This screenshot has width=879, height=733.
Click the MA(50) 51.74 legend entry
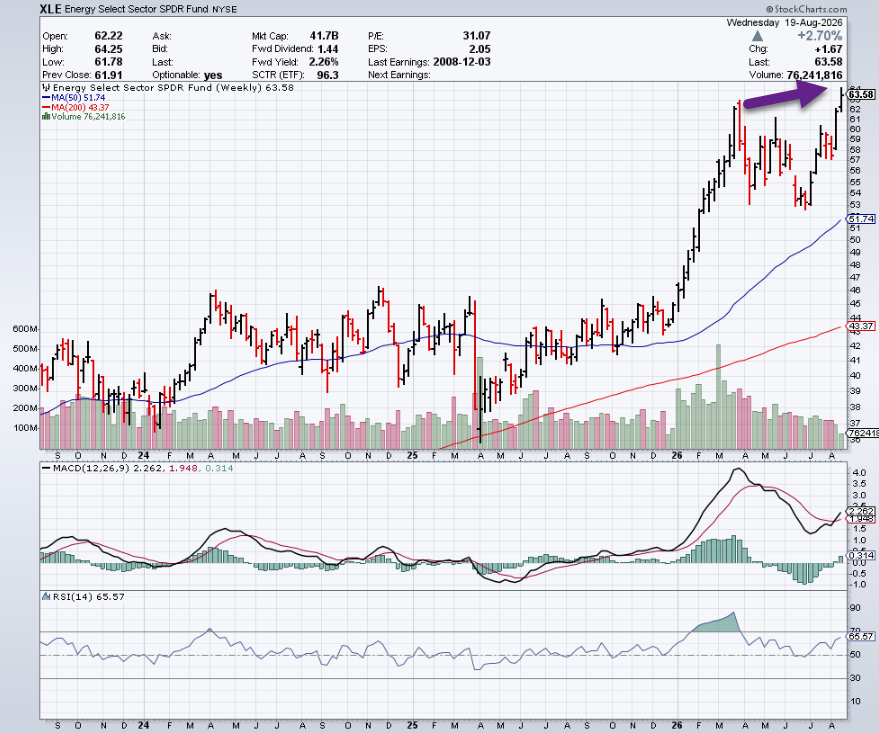point(73,98)
